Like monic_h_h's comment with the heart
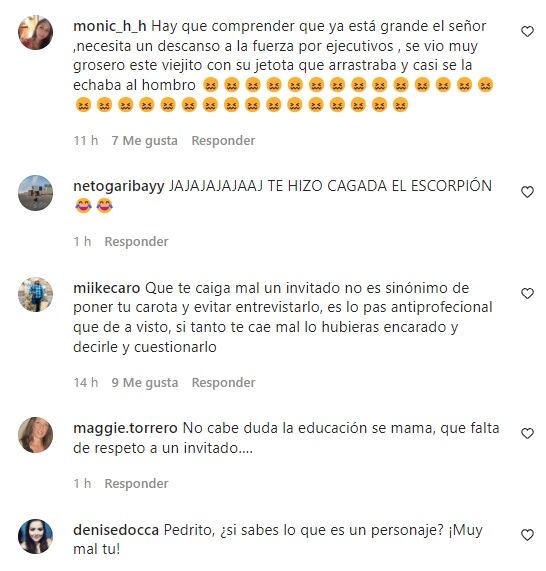The width and height of the screenshot is (546, 571). point(527,32)
